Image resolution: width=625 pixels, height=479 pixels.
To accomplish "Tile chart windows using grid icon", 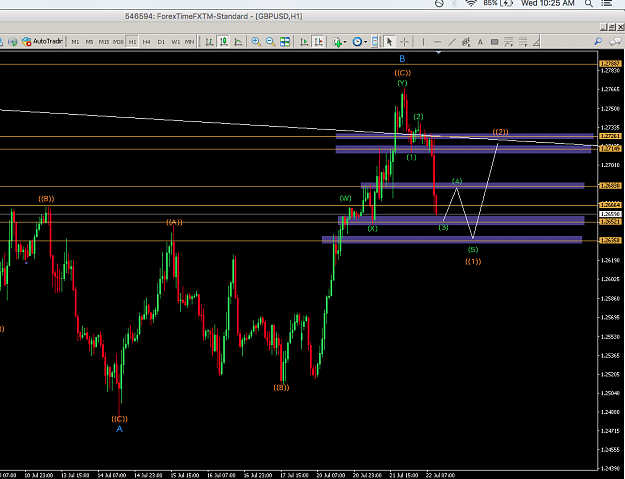I will click(285, 41).
